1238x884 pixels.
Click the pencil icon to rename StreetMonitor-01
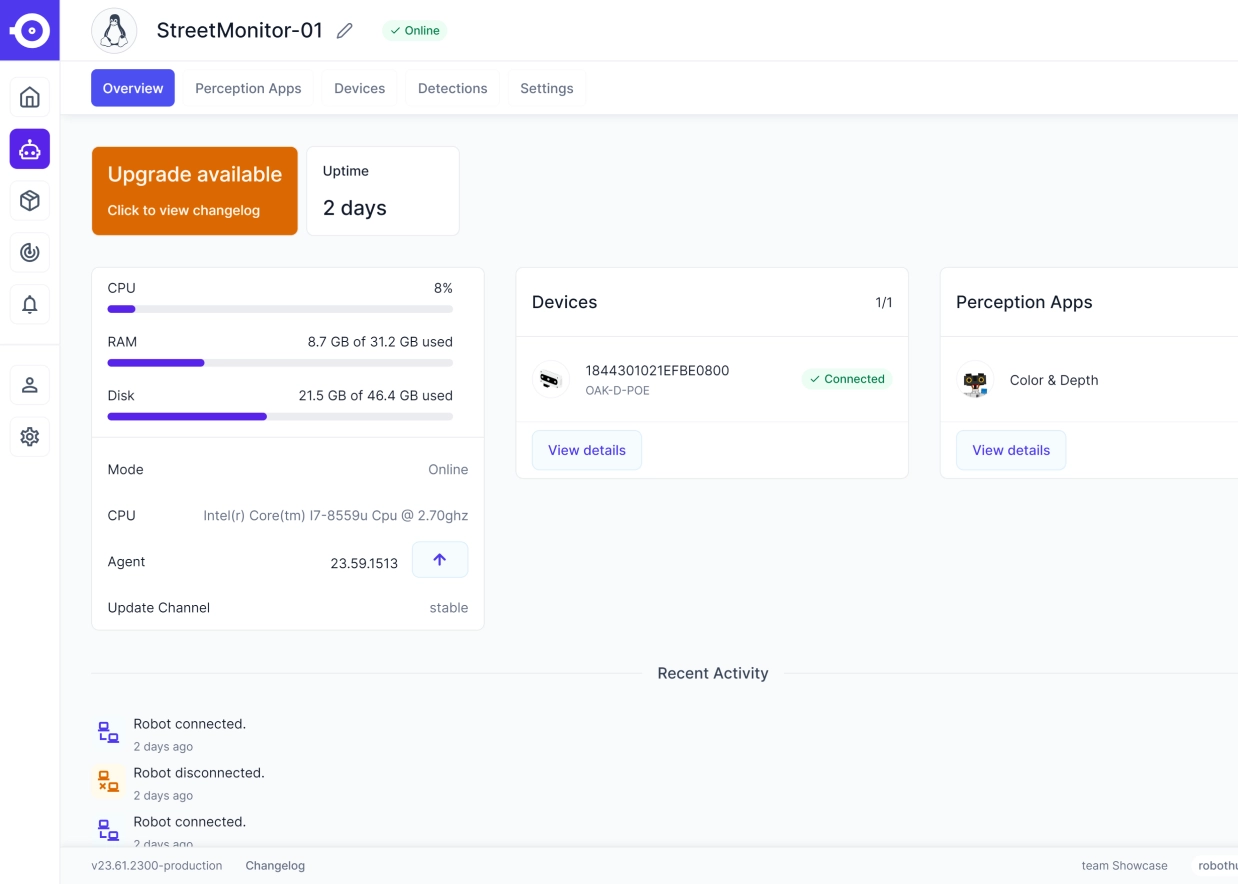(x=345, y=31)
